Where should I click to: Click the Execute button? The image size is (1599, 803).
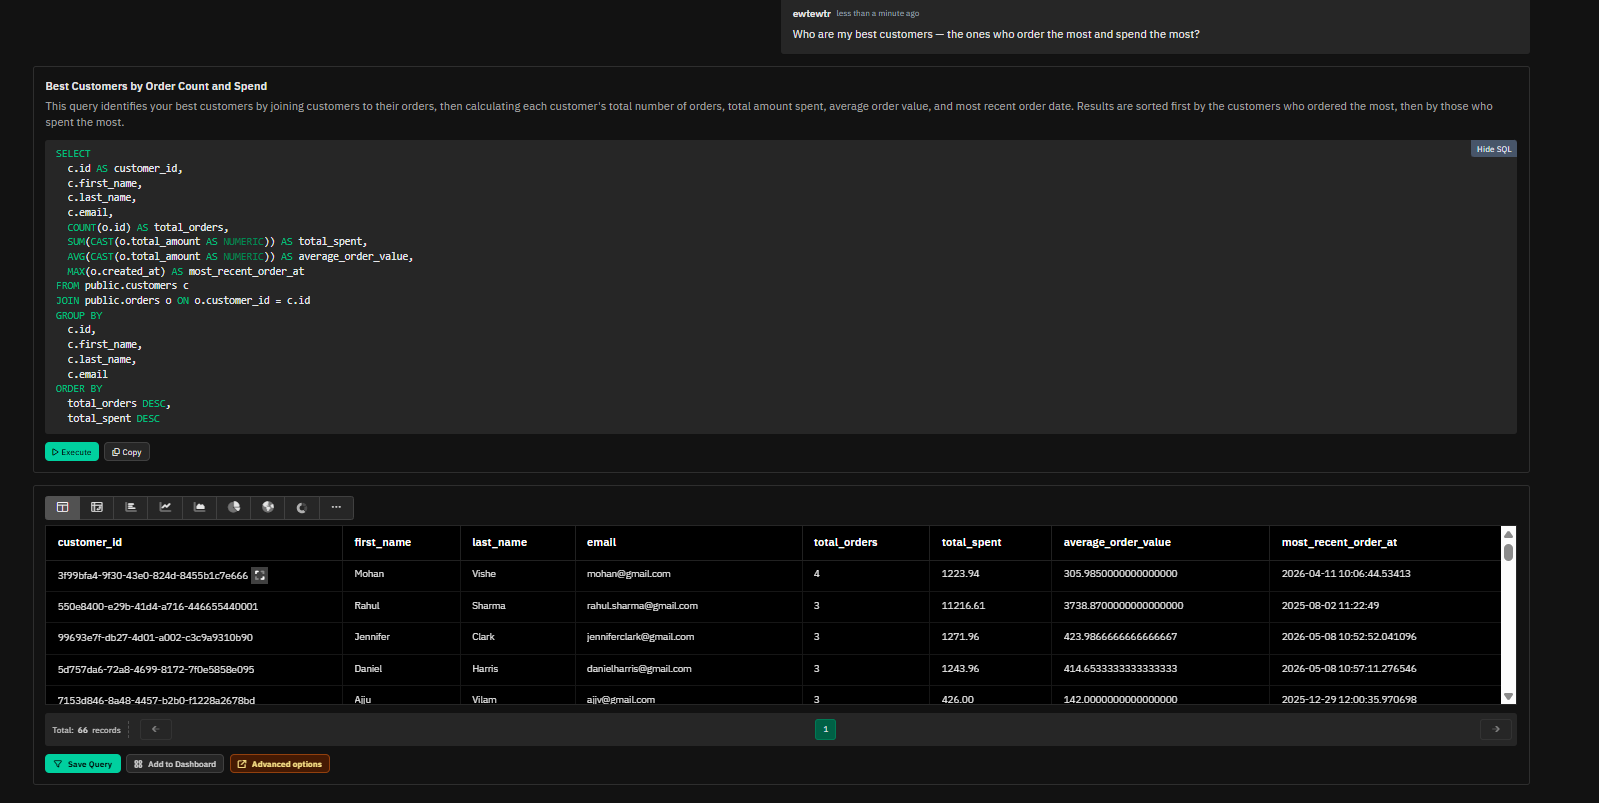[x=72, y=452]
